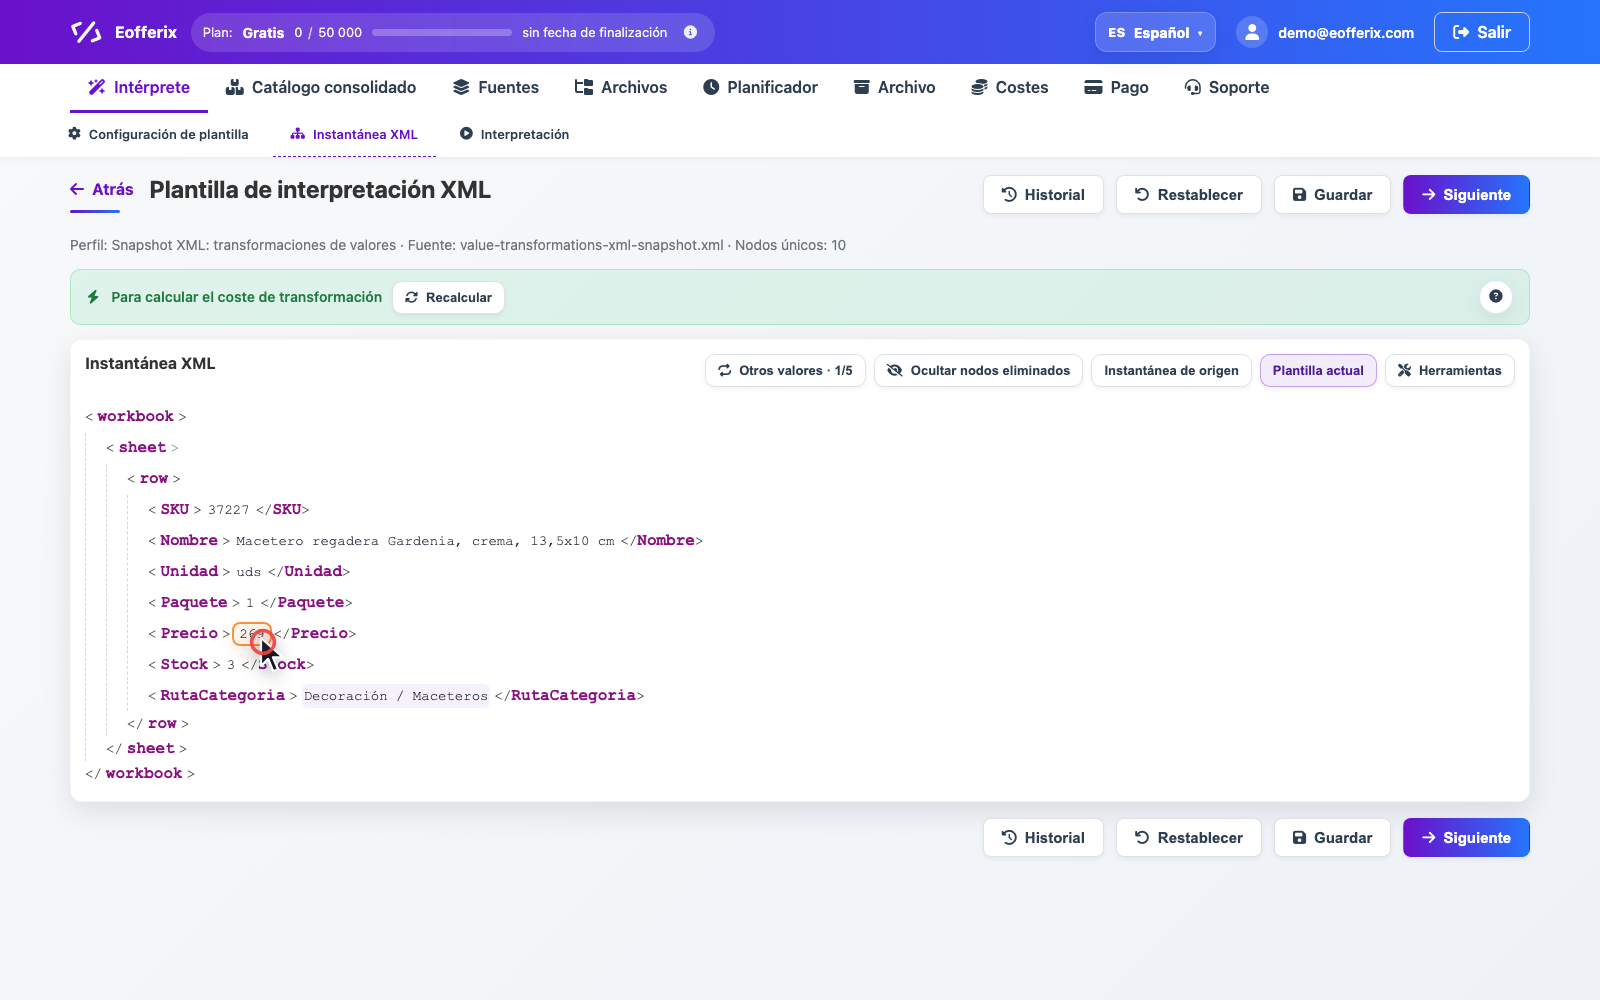Screen dimensions: 1600x1000
Task: Open bottom Historial button
Action: [x=1043, y=838]
